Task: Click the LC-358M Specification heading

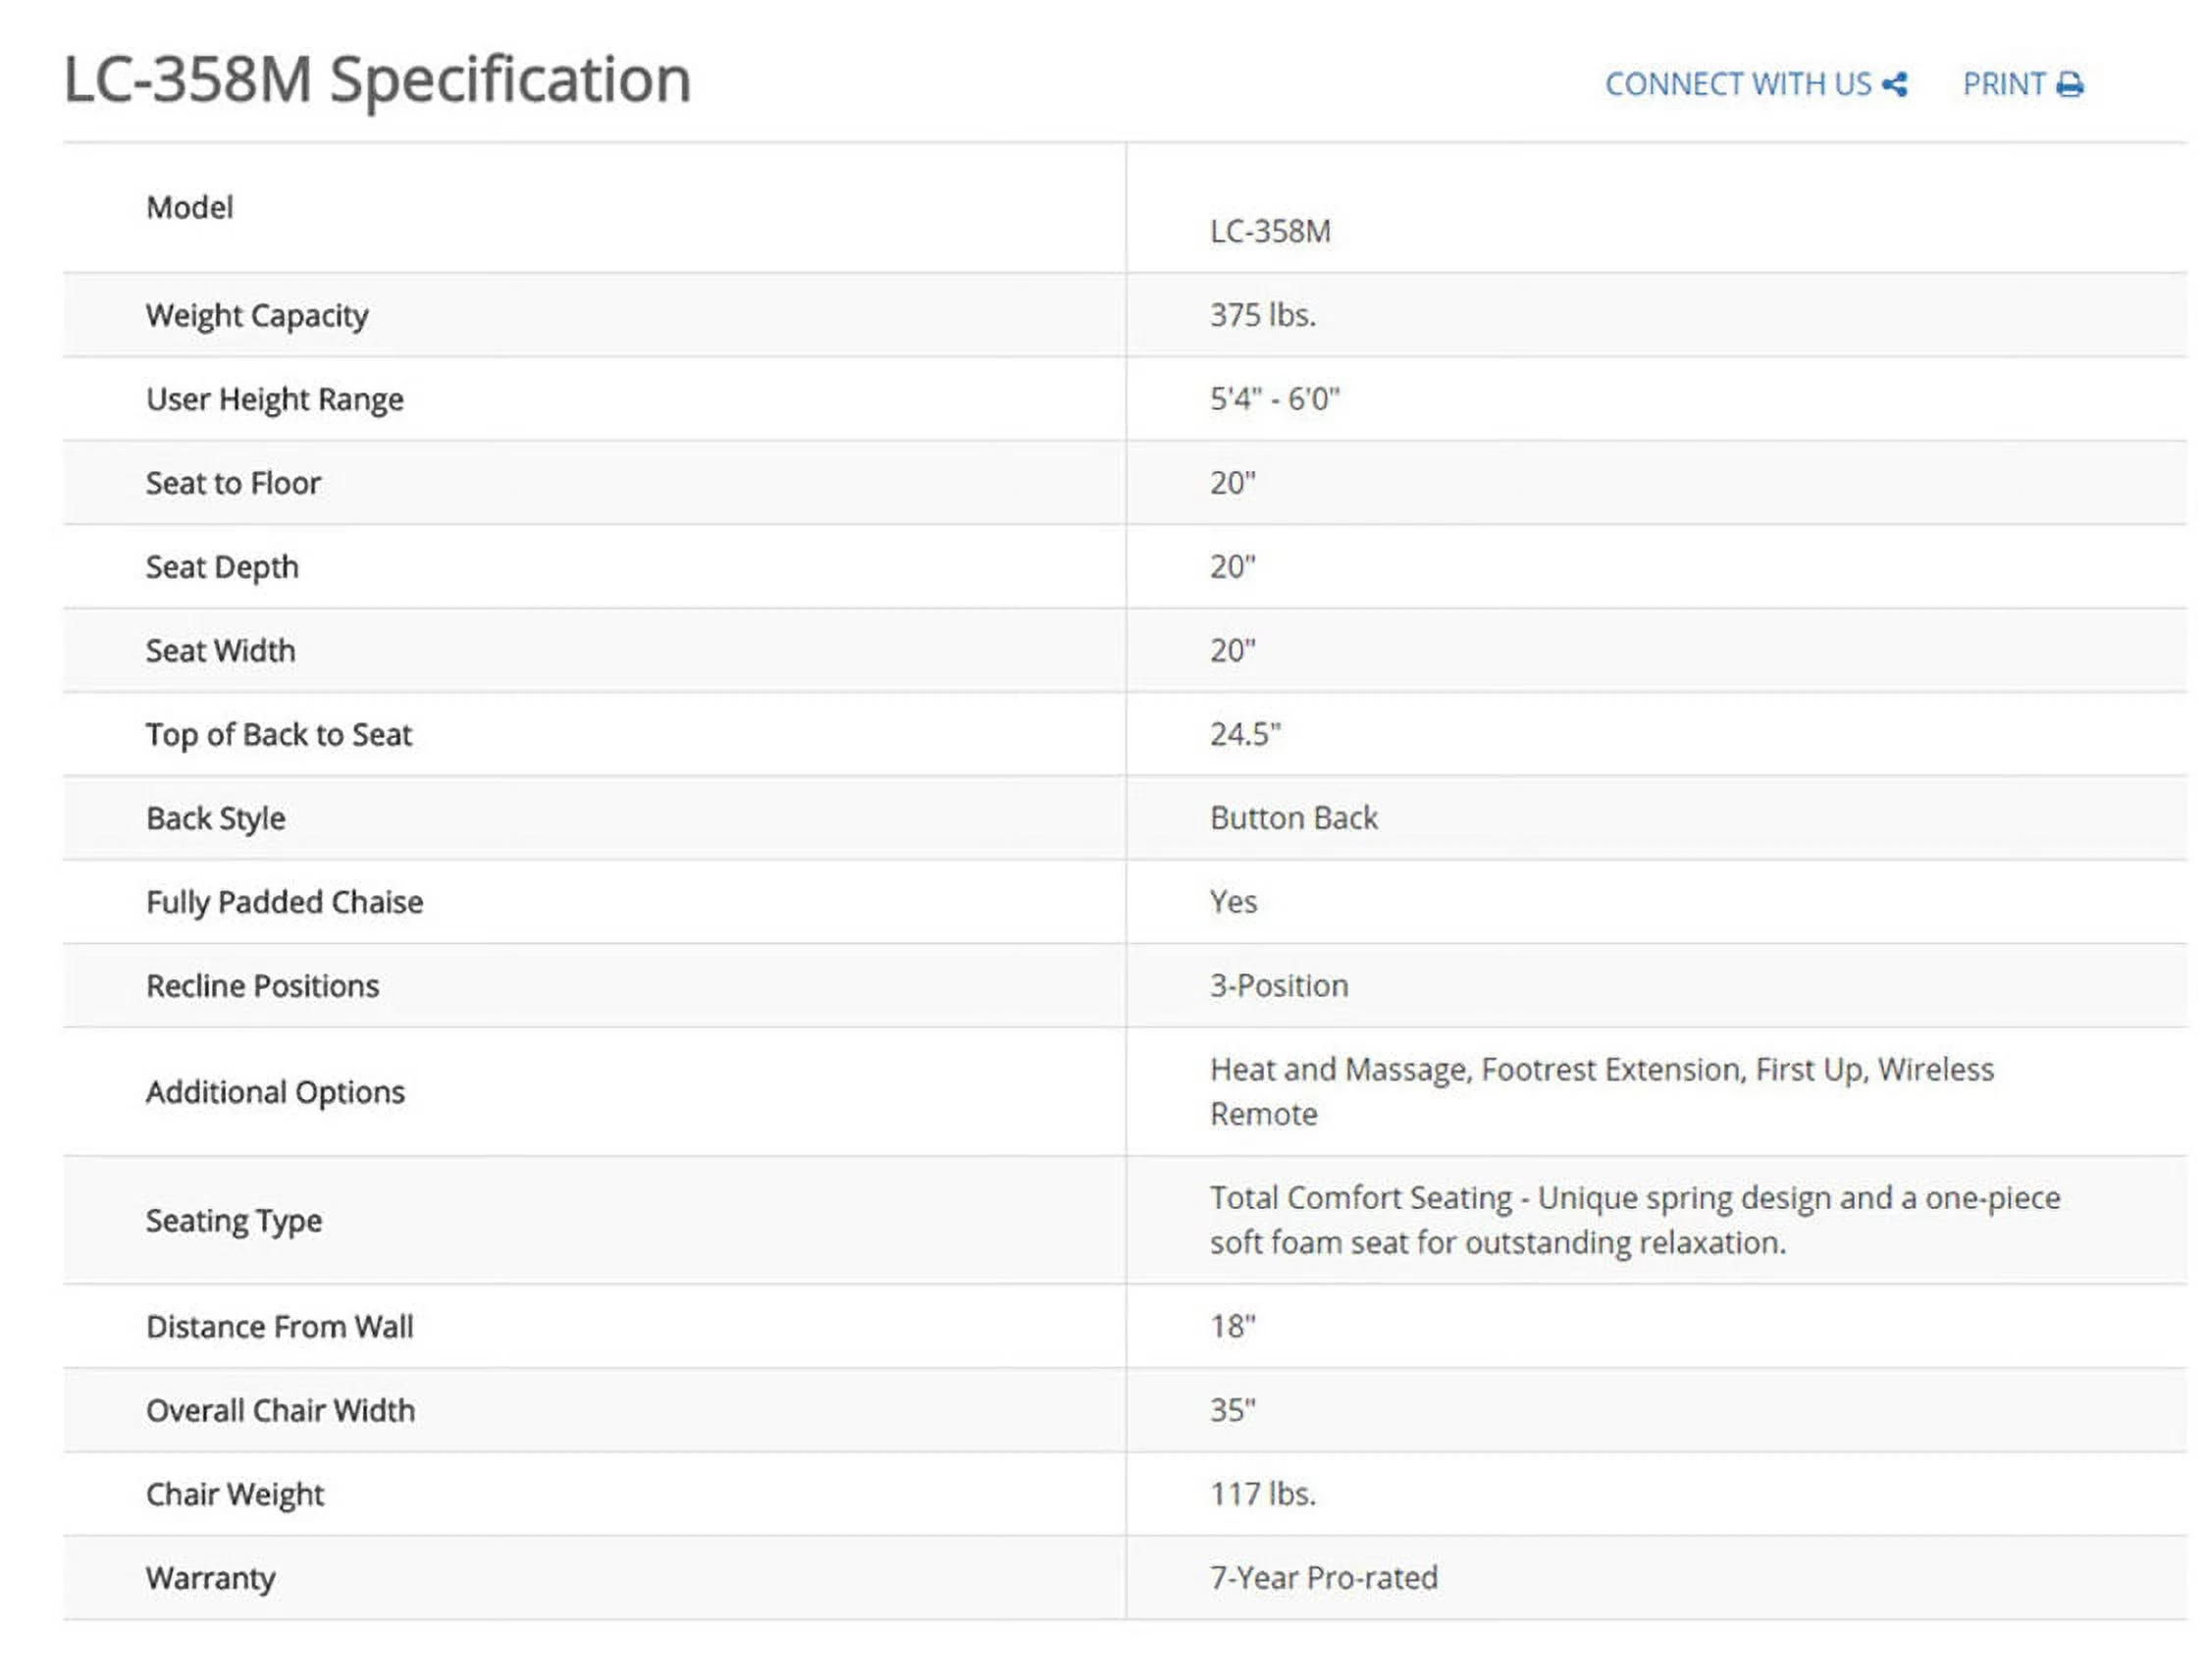Action: (x=377, y=80)
